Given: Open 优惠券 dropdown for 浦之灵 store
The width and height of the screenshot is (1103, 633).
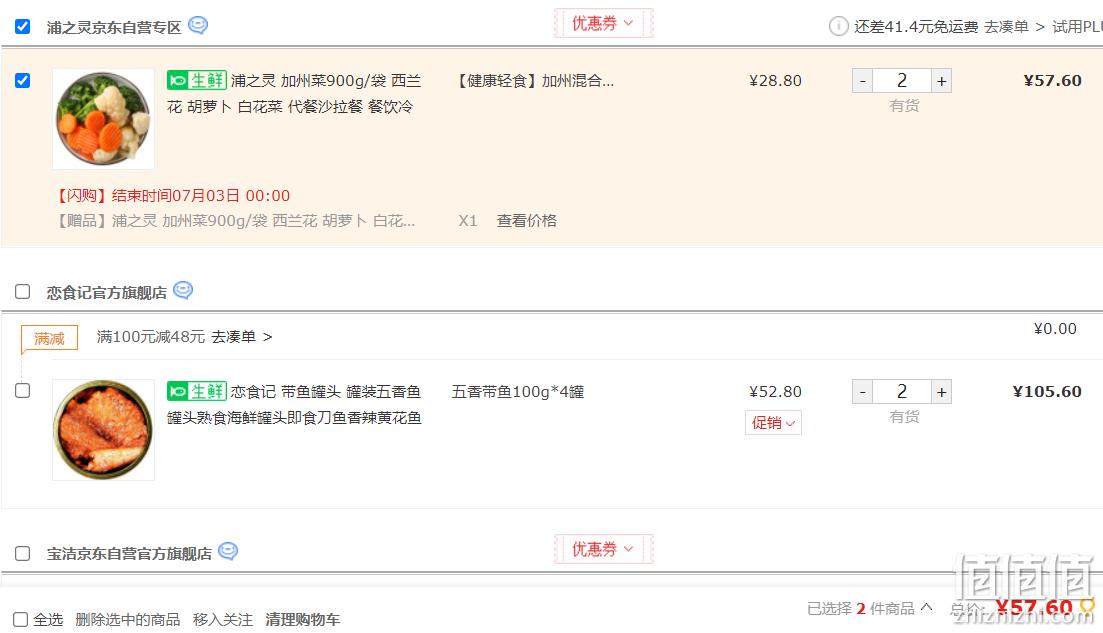Looking at the screenshot, I should [603, 23].
